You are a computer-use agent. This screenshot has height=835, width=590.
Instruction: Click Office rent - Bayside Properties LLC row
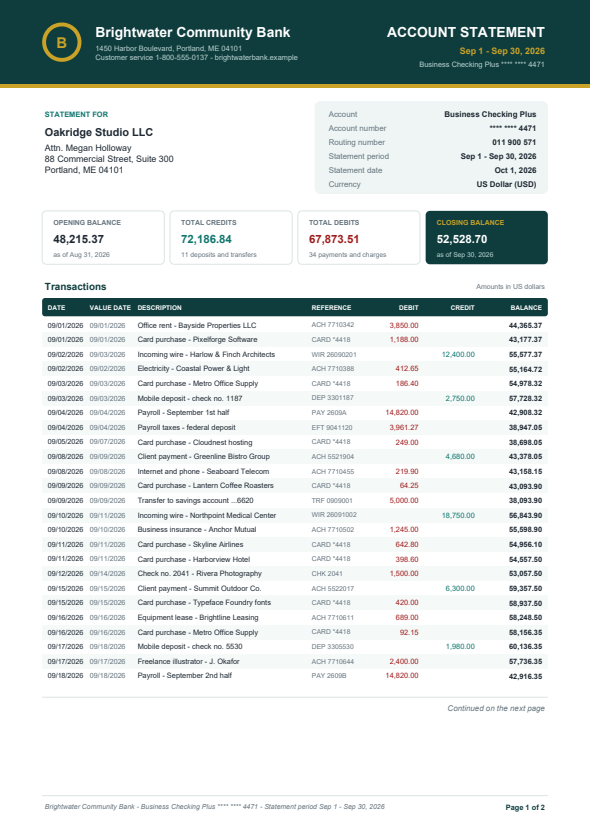295,325
